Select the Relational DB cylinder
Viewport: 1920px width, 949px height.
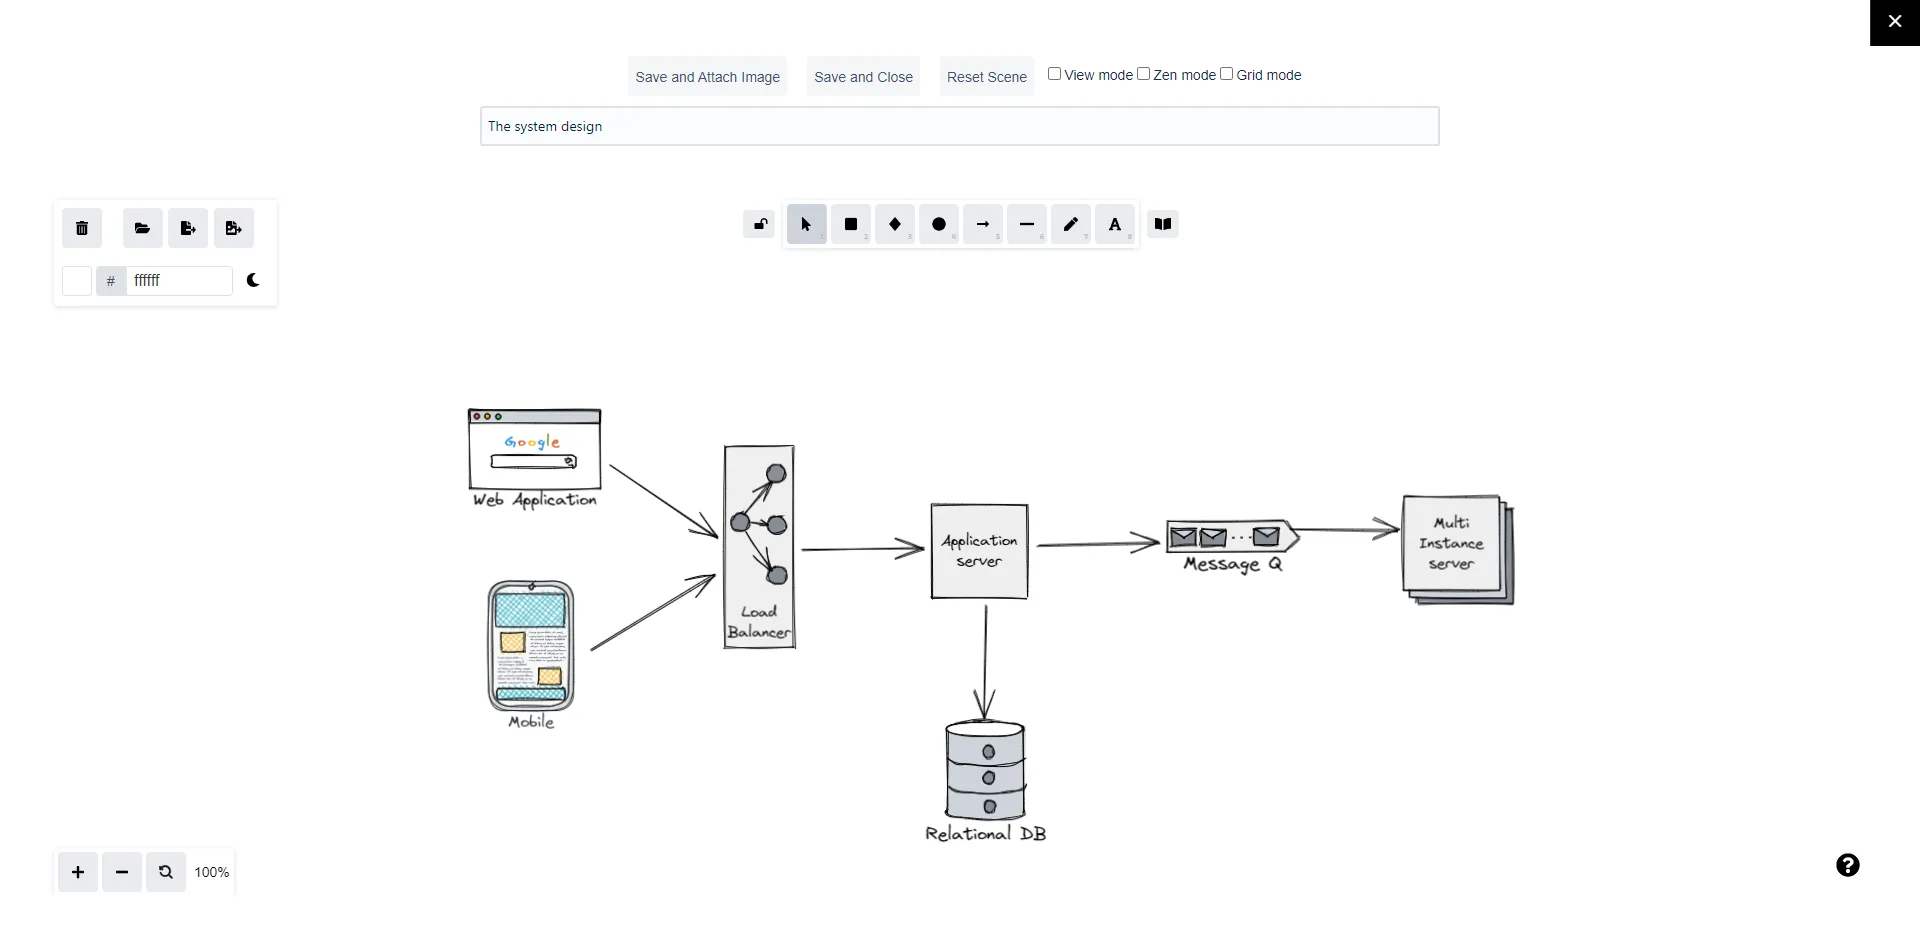[986, 771]
